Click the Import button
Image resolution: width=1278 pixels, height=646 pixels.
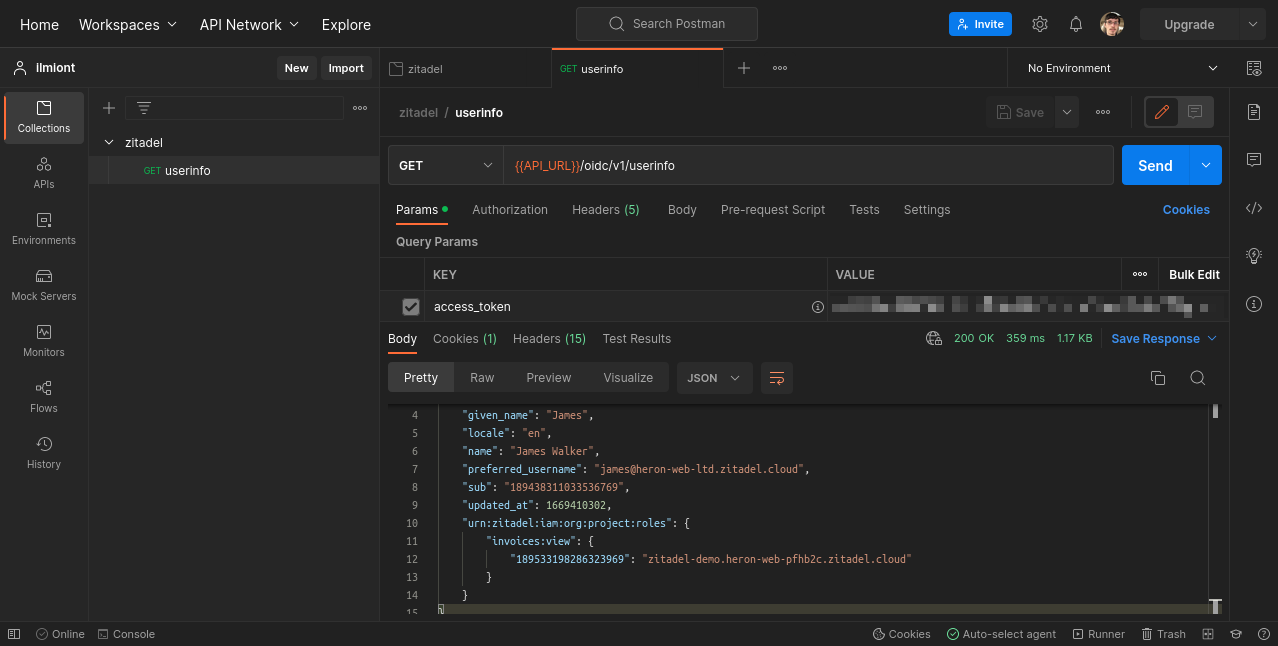pyautogui.click(x=346, y=68)
